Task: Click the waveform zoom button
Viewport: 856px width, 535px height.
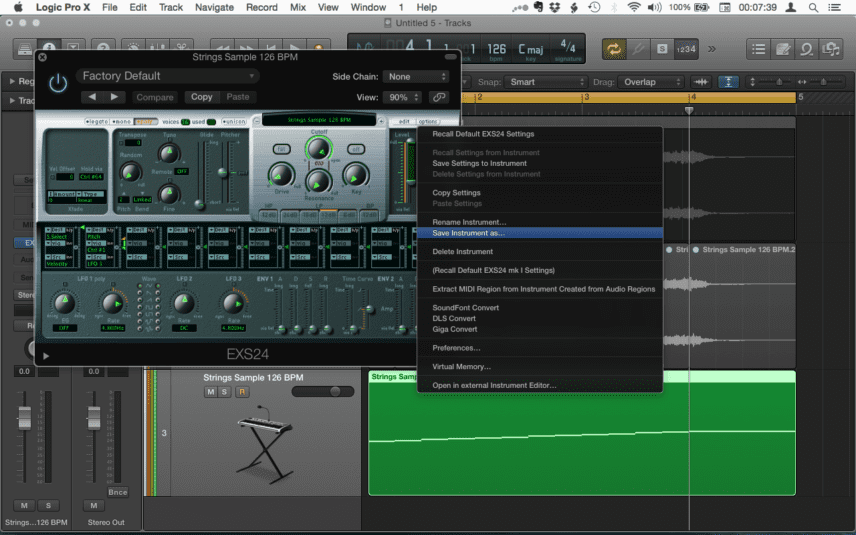Action: pos(701,82)
